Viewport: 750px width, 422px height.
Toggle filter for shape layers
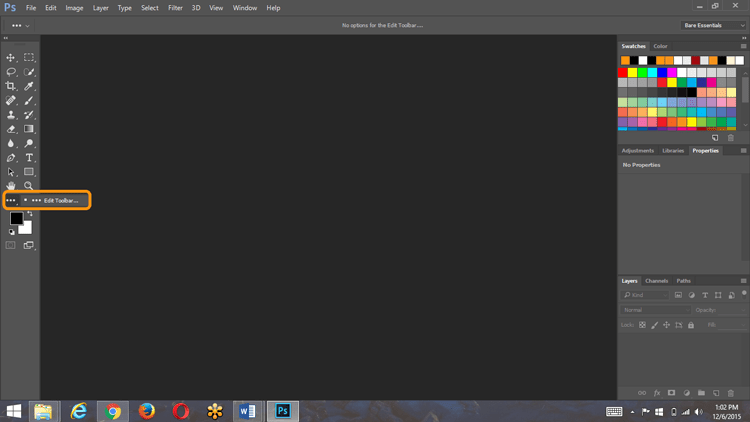(718, 295)
